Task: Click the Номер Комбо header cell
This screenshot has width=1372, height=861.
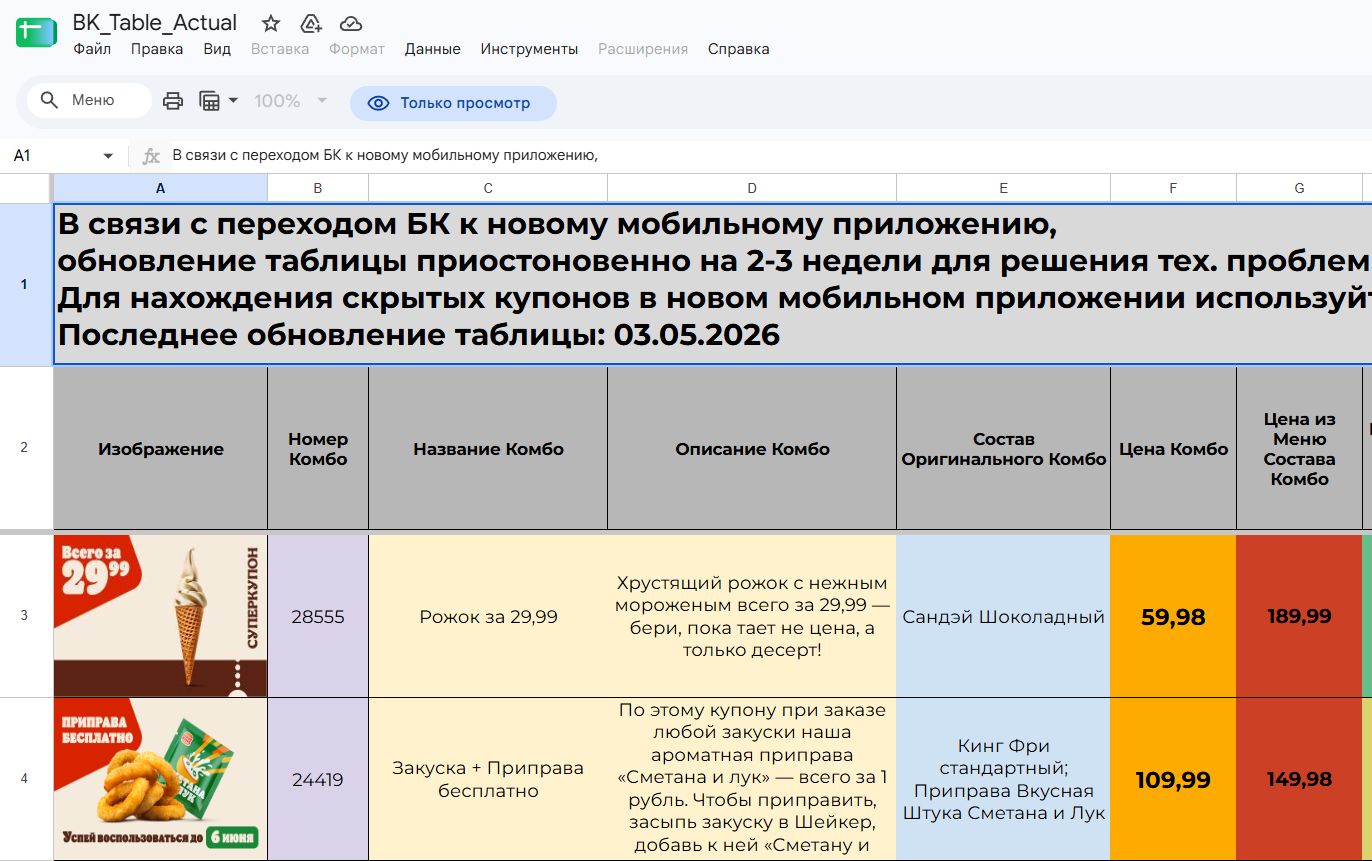Action: coord(318,449)
